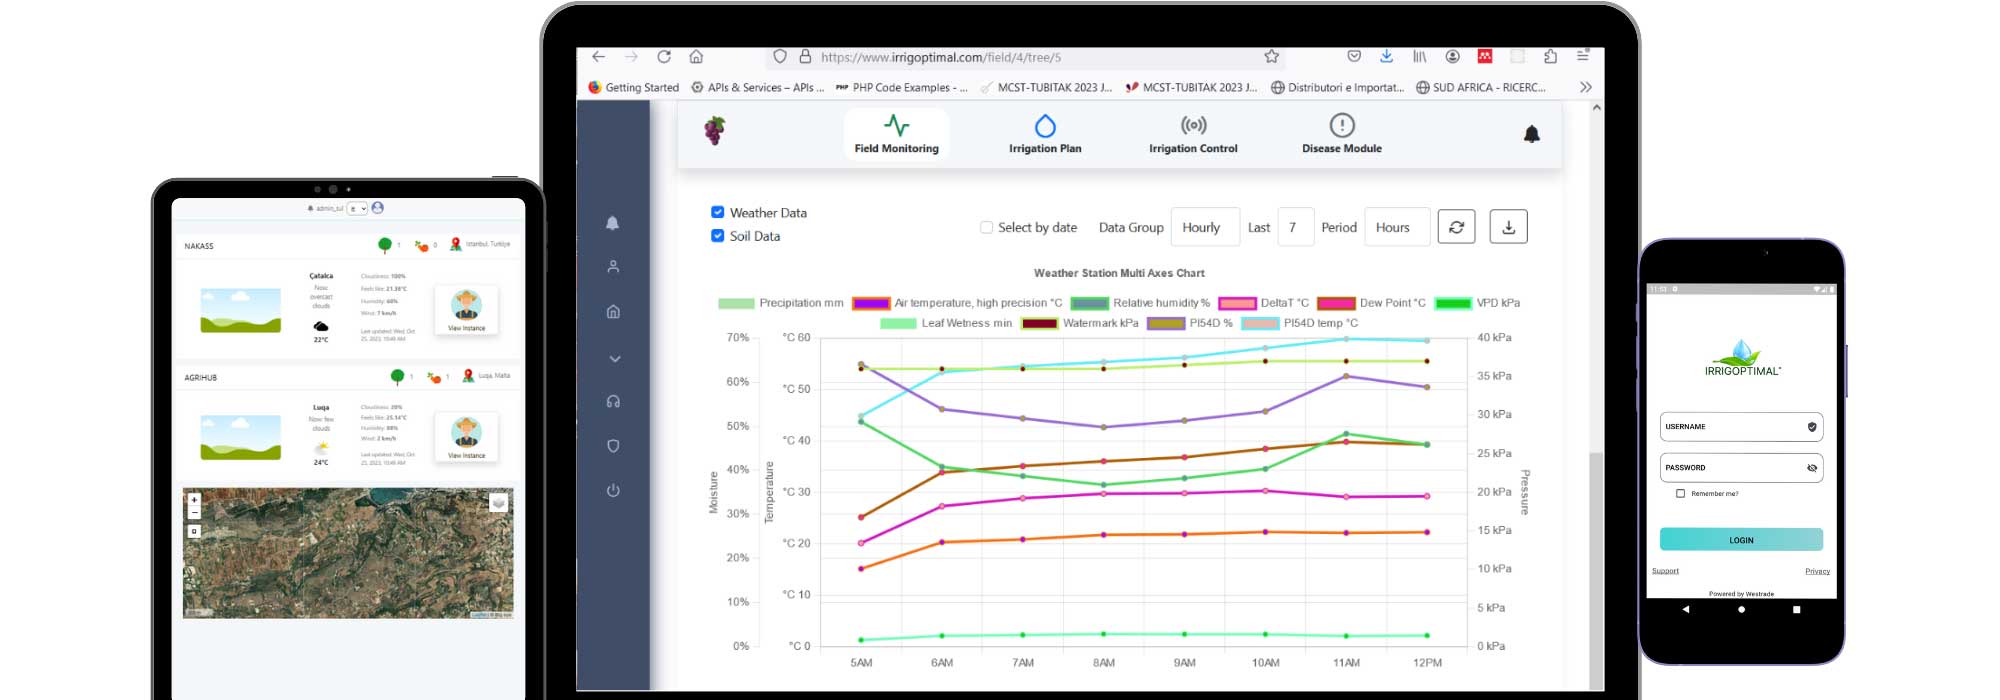
Task: Download chart data with the download icon
Action: pos(1508,227)
